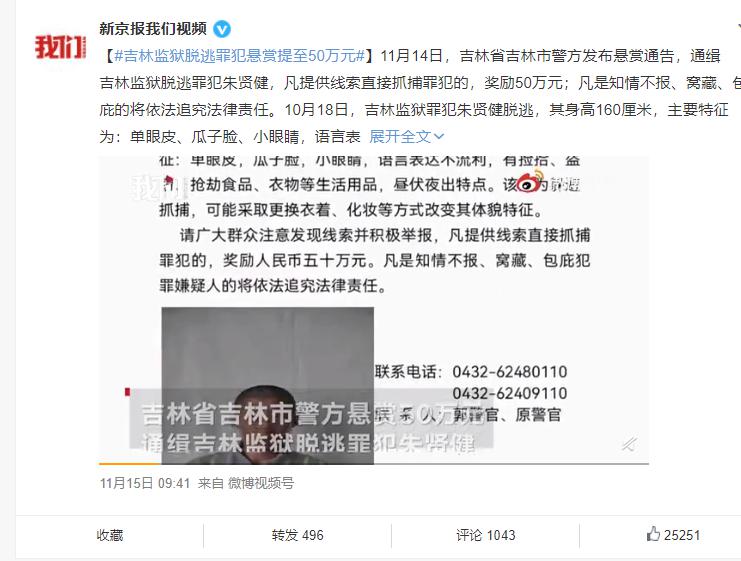Like the post with thumbs-up icon
Image resolution: width=741 pixels, height=561 pixels.
click(x=653, y=534)
